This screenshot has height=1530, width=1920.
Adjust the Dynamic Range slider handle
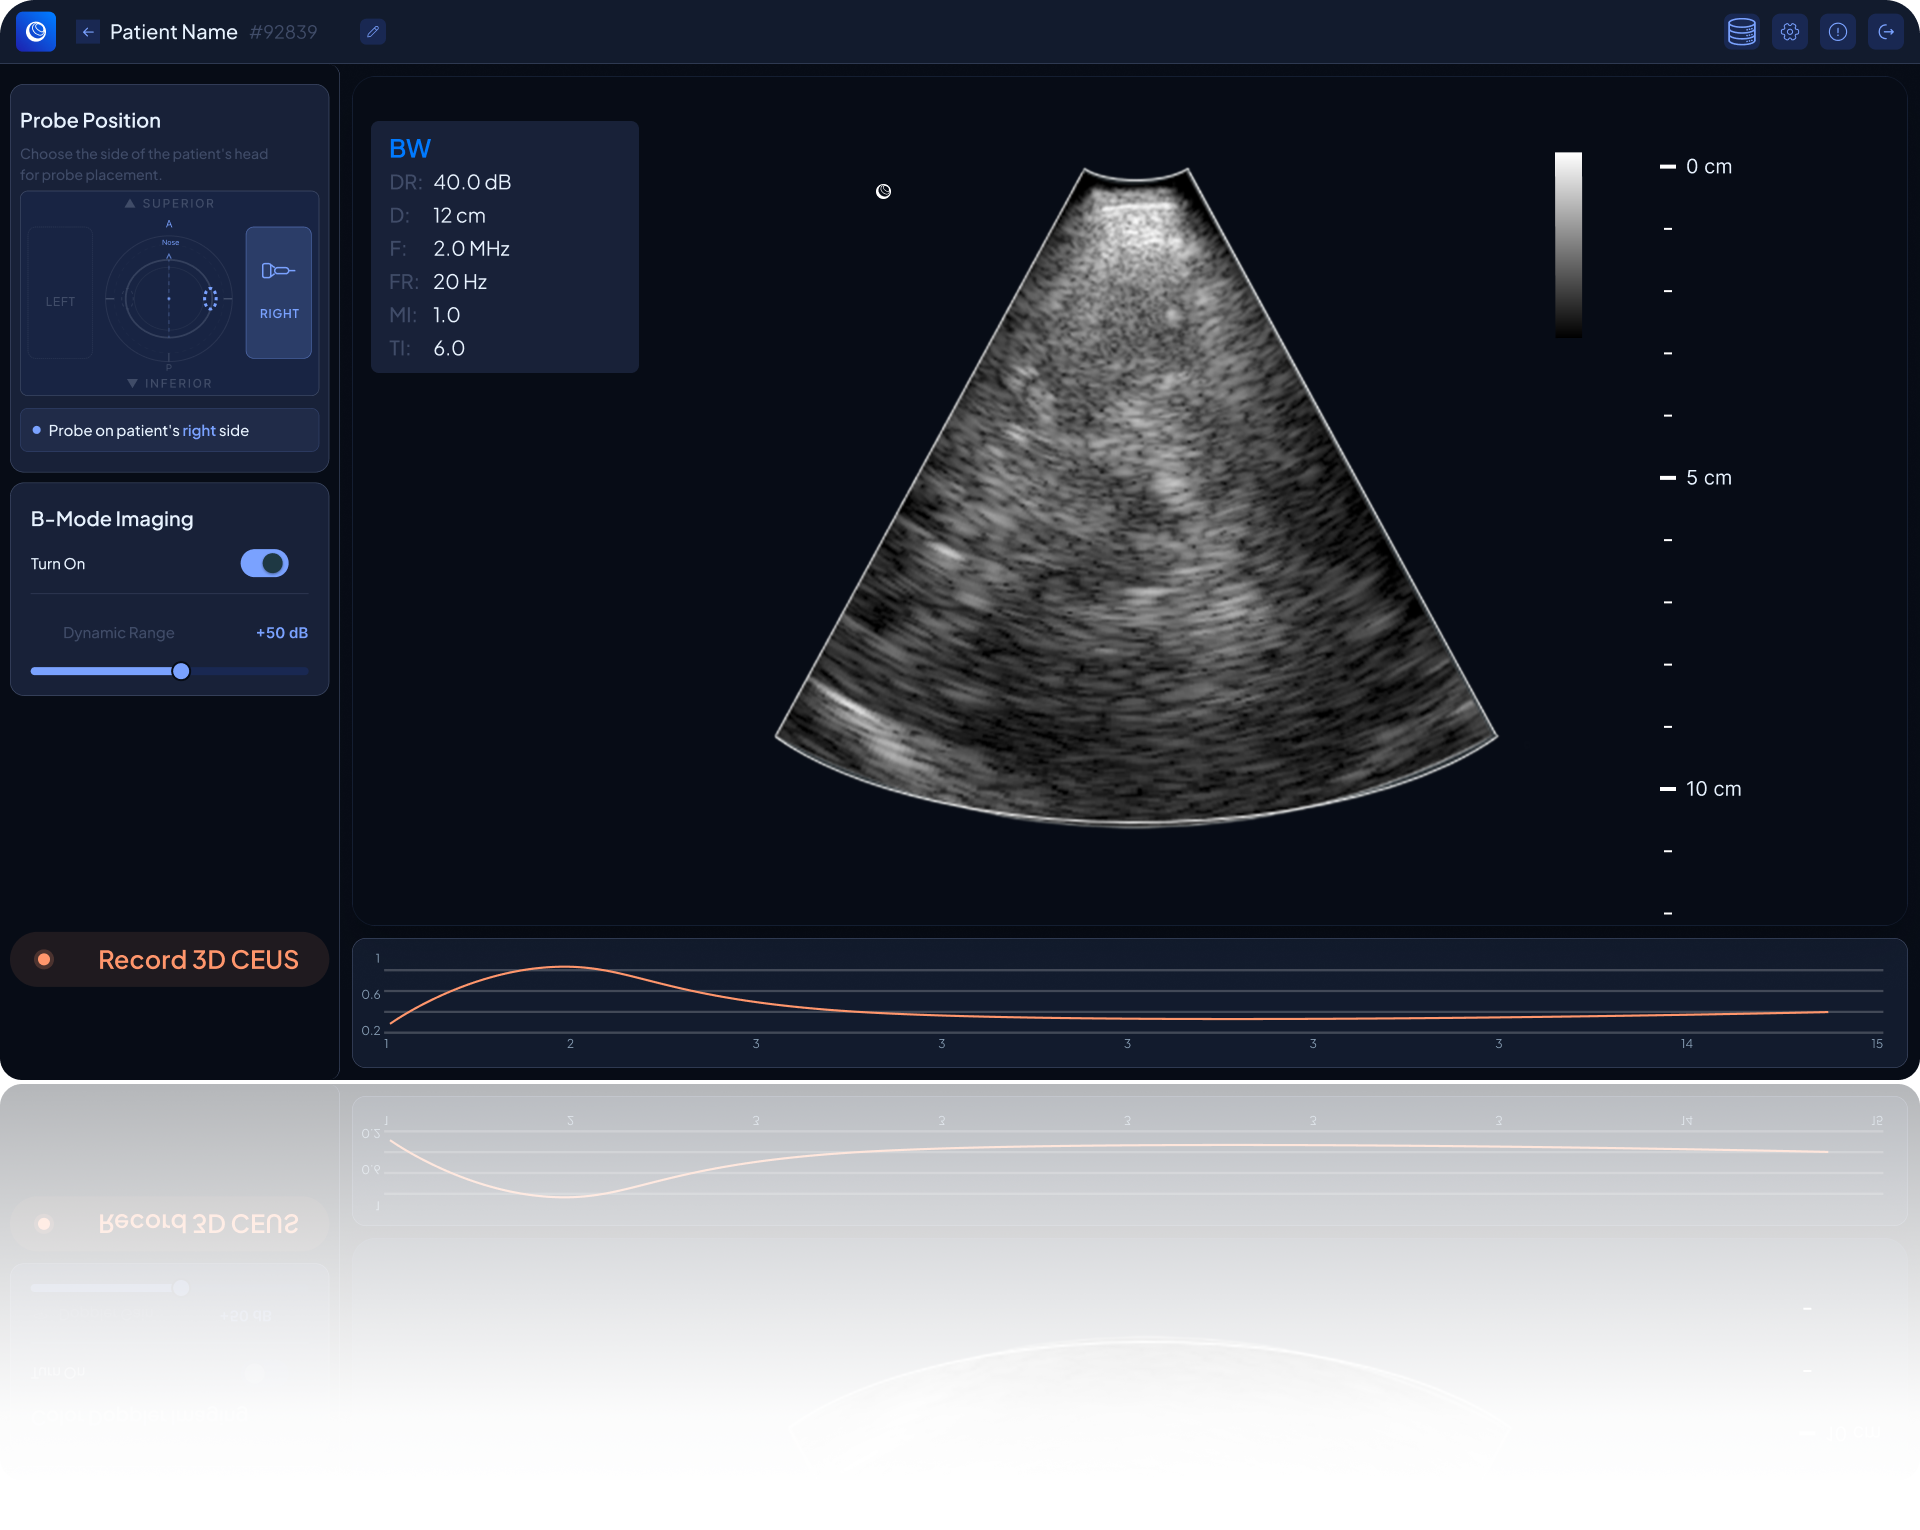pyautogui.click(x=181, y=672)
